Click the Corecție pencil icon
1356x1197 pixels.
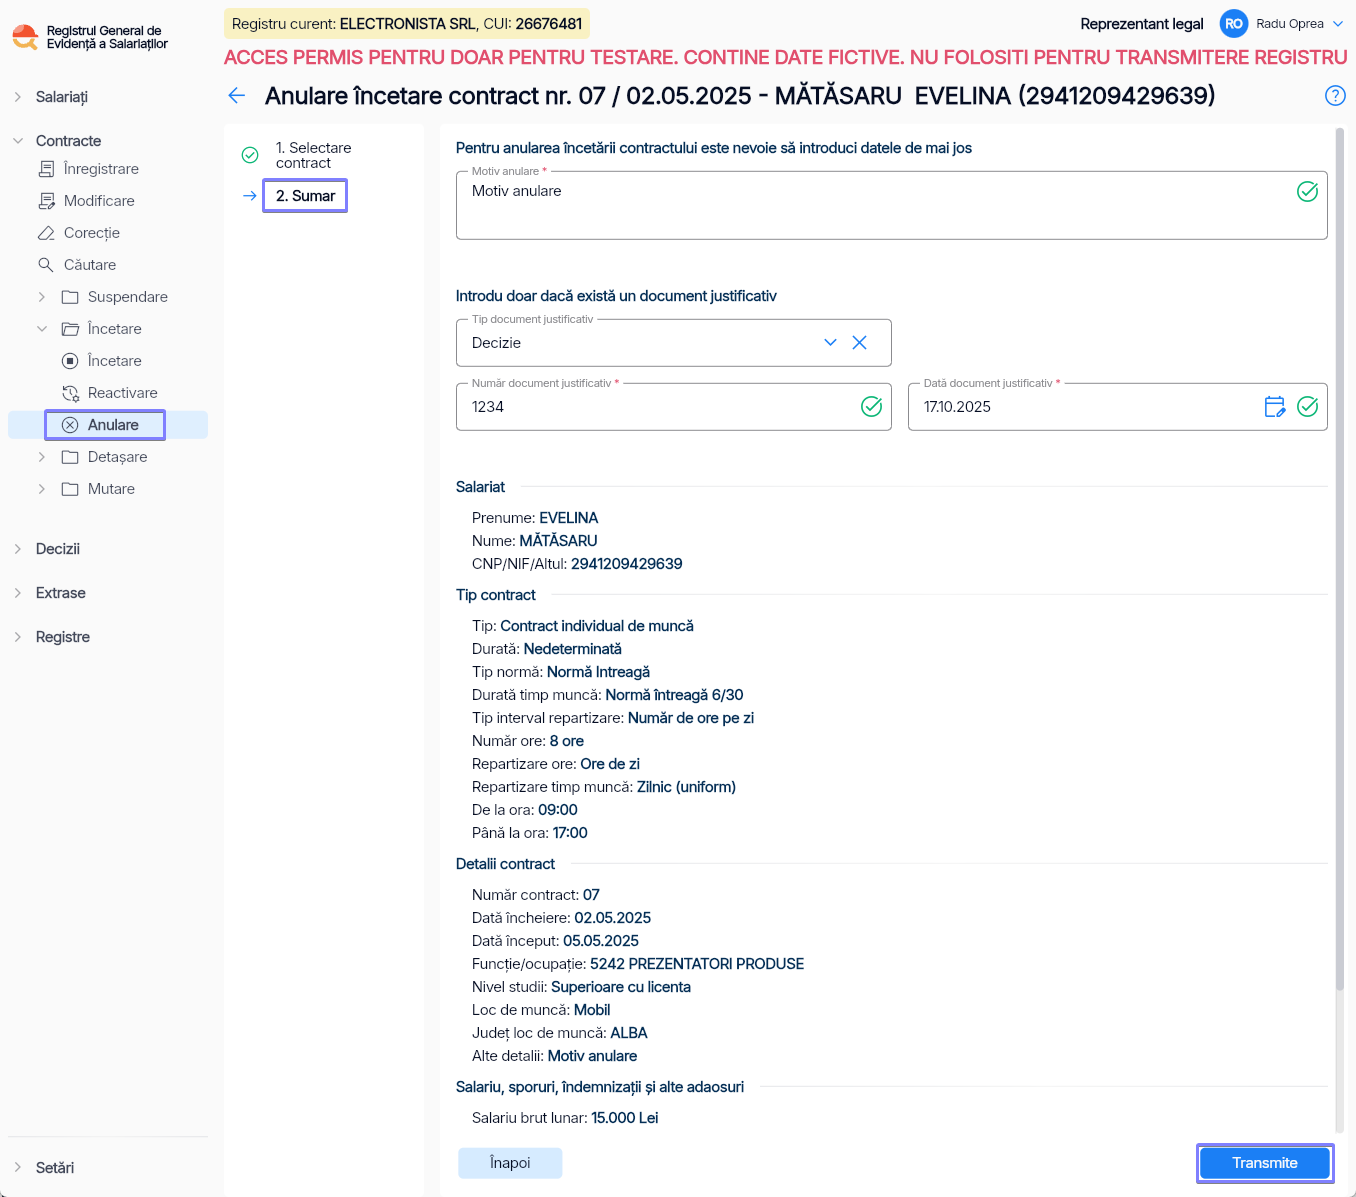coord(46,233)
